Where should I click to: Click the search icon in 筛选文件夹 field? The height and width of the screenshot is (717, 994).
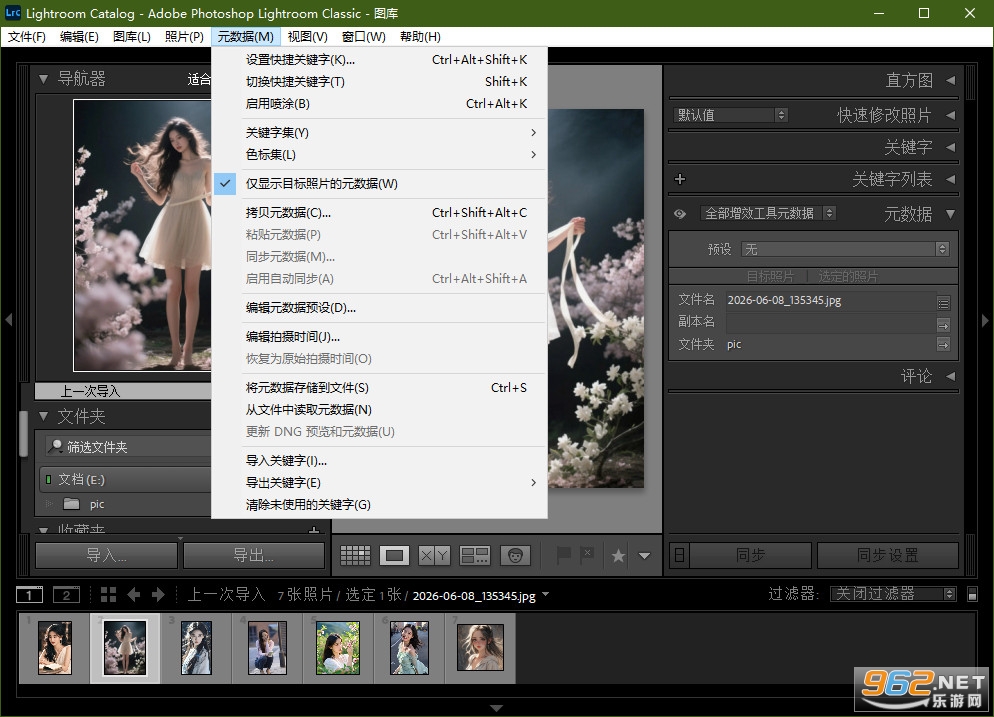coord(56,446)
